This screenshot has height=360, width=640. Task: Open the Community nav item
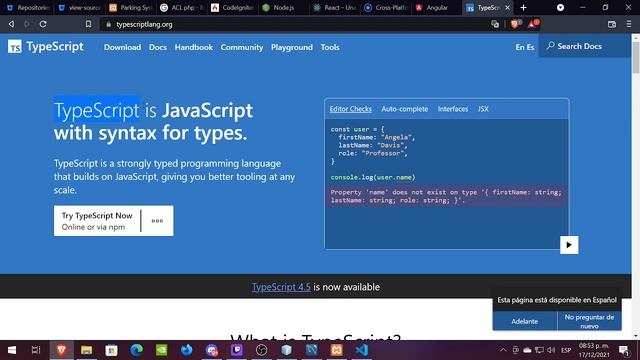(242, 47)
